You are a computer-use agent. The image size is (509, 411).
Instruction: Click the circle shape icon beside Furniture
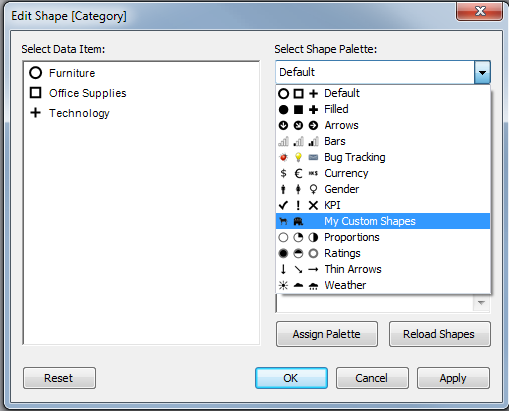click(35, 73)
